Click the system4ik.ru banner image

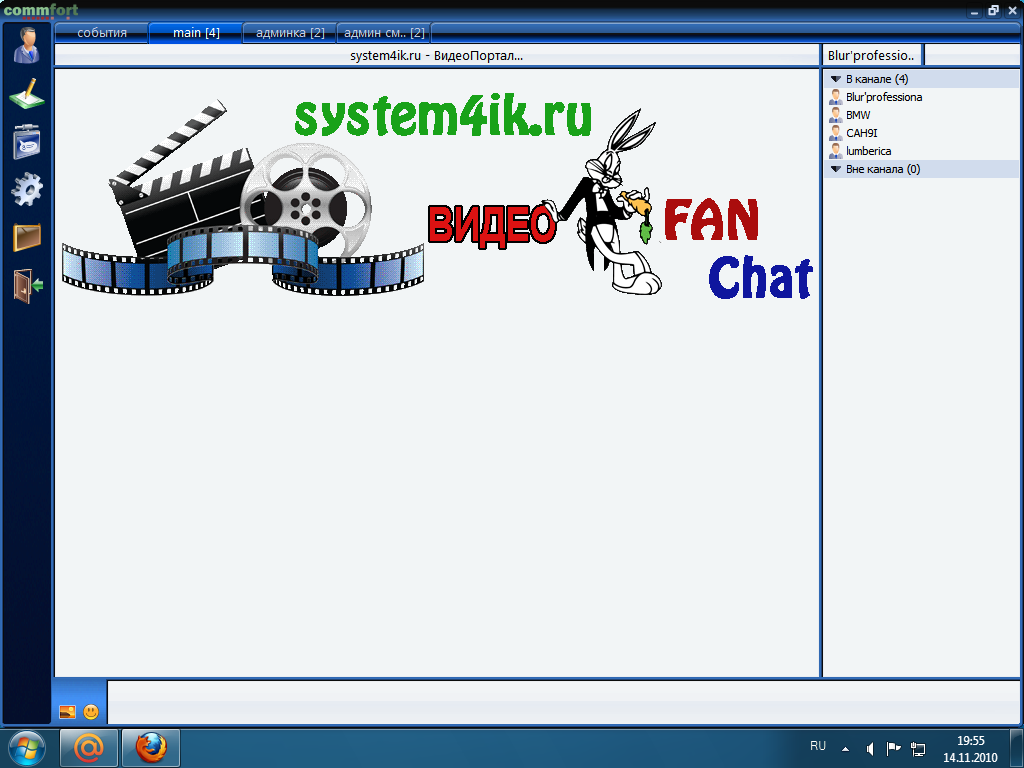click(x=437, y=198)
